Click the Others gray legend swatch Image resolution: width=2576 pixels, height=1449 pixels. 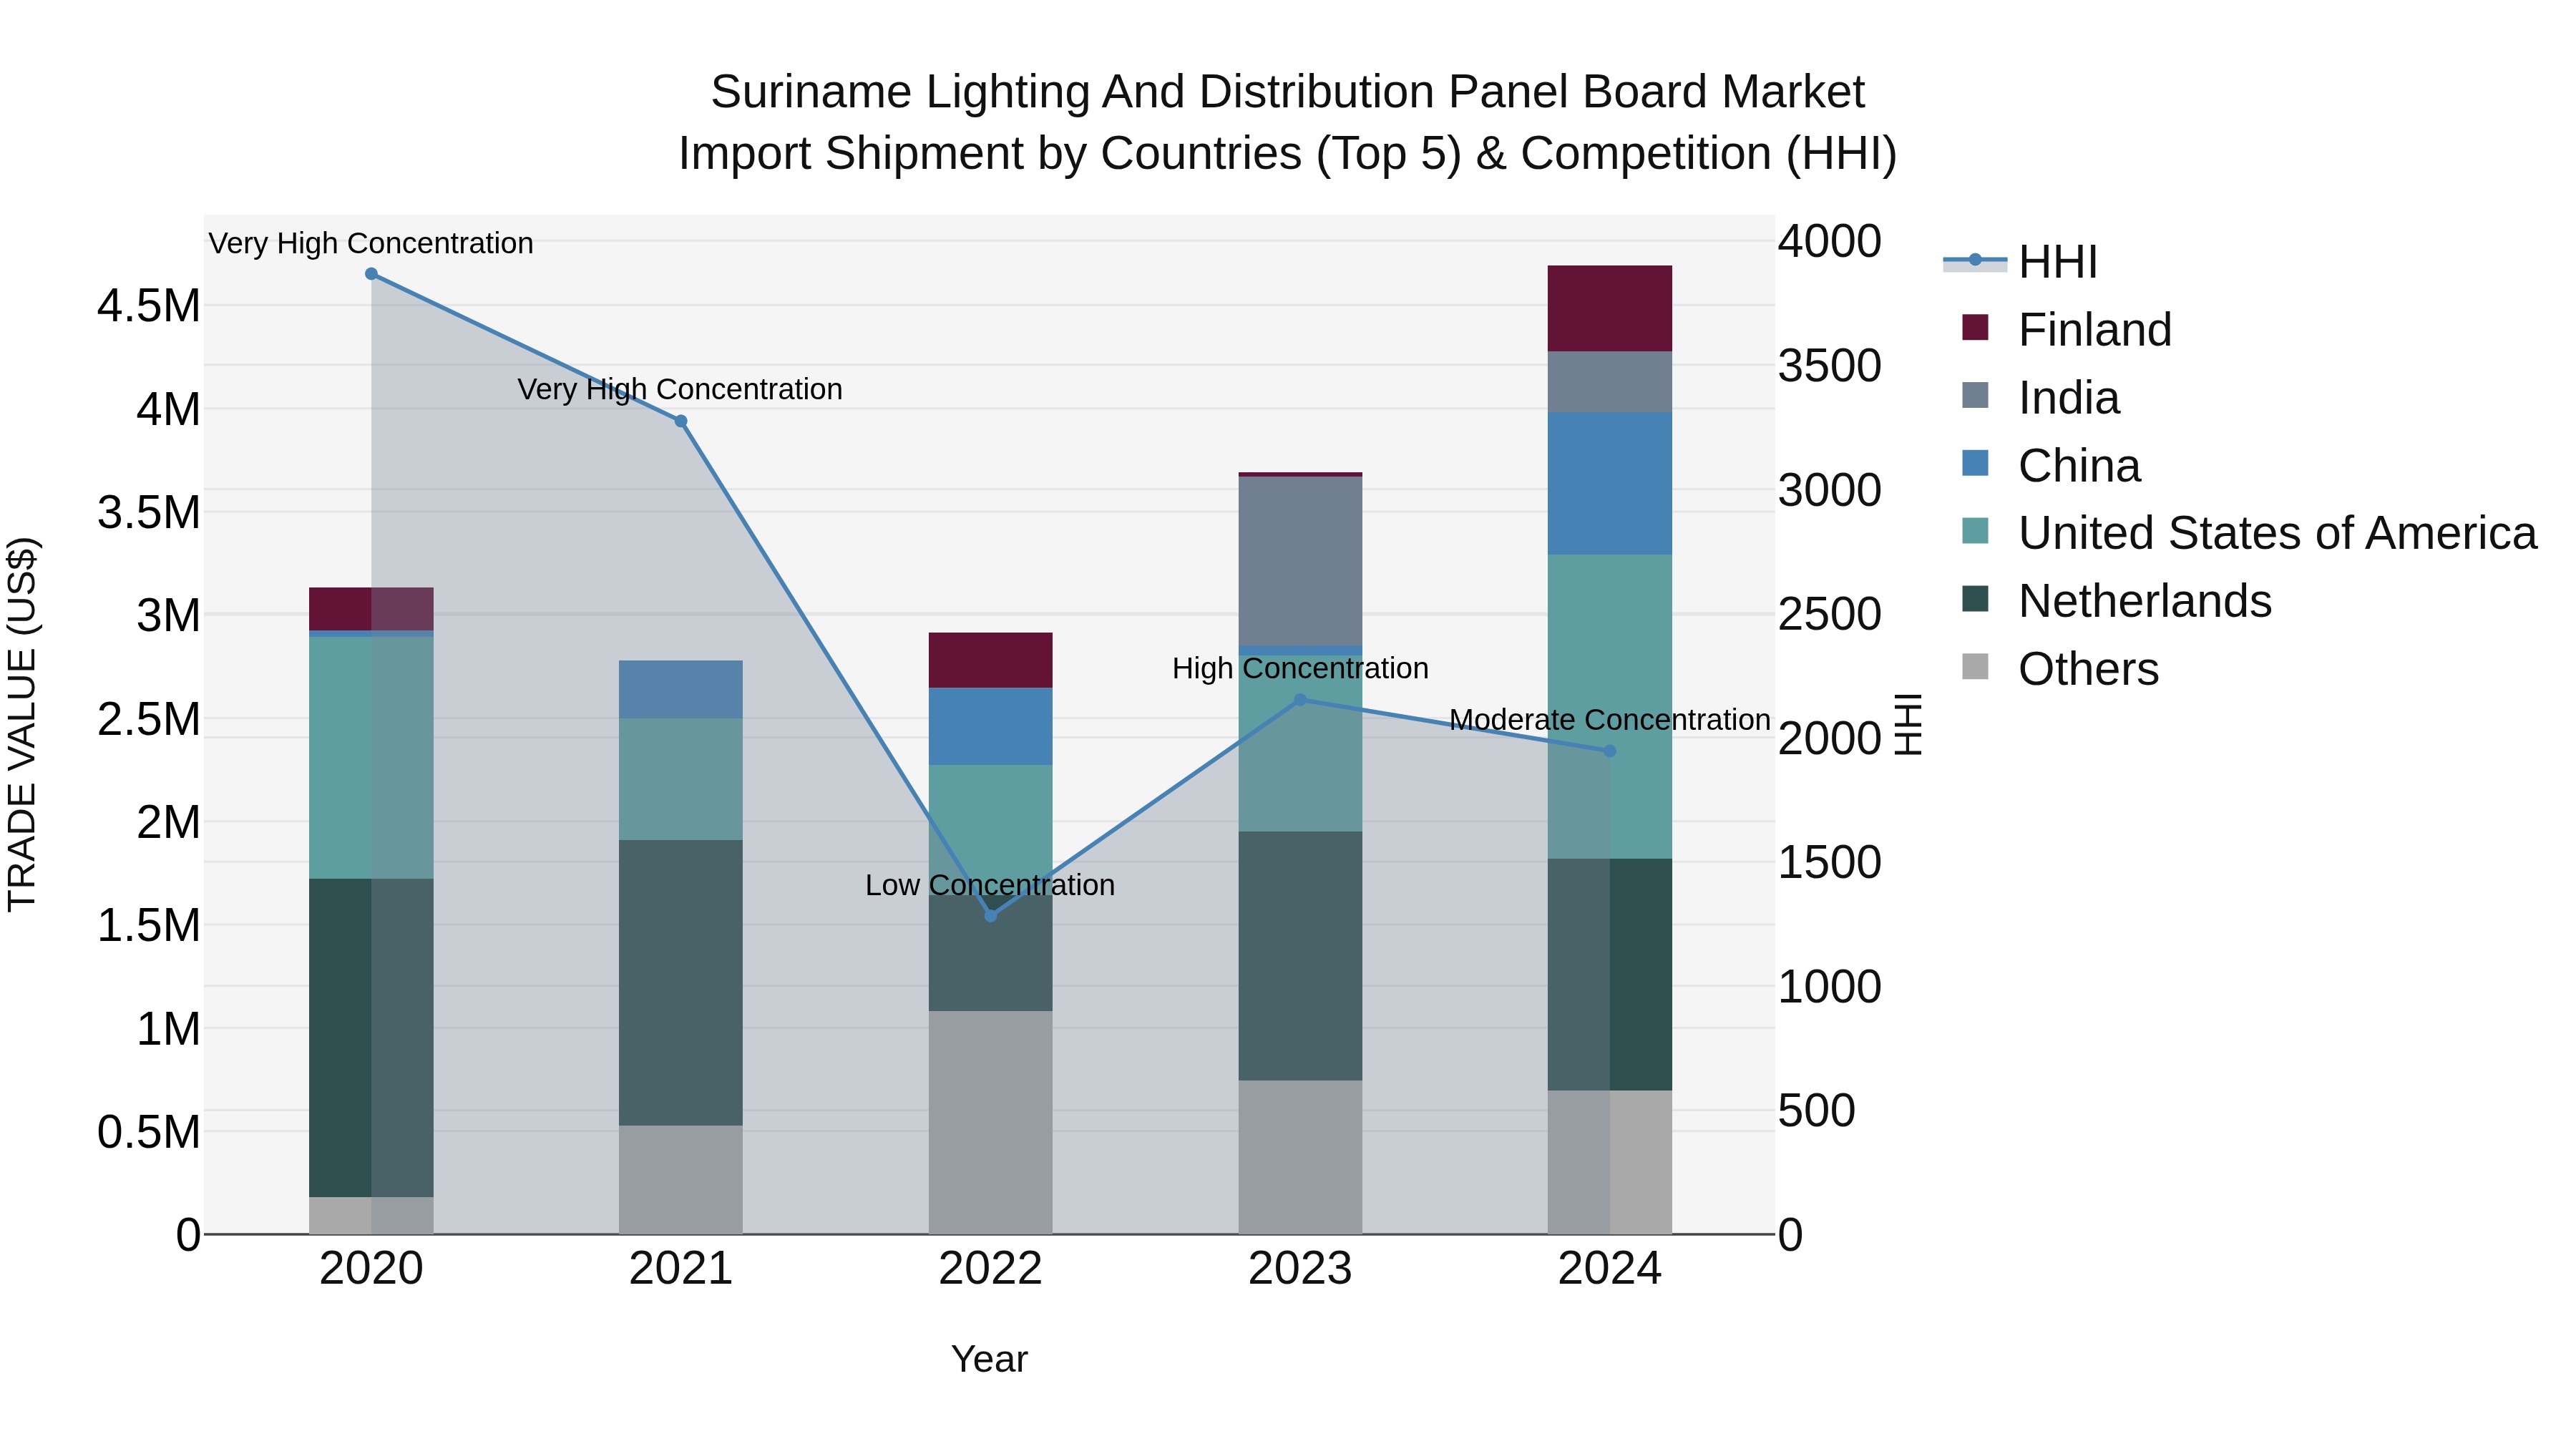[x=1975, y=666]
